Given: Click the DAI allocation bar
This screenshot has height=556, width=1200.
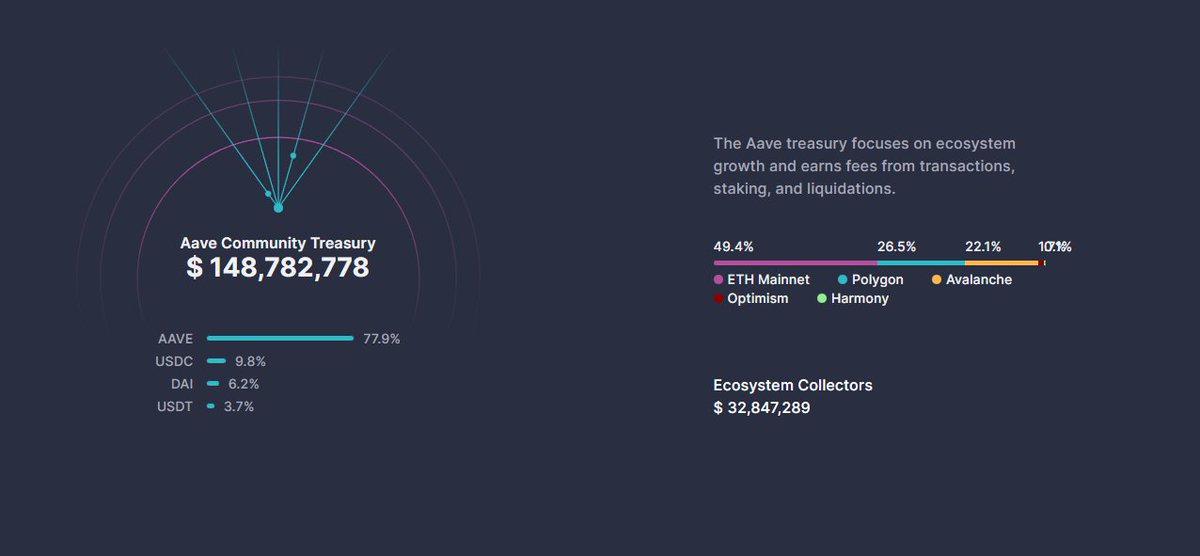Looking at the screenshot, I should point(213,384).
